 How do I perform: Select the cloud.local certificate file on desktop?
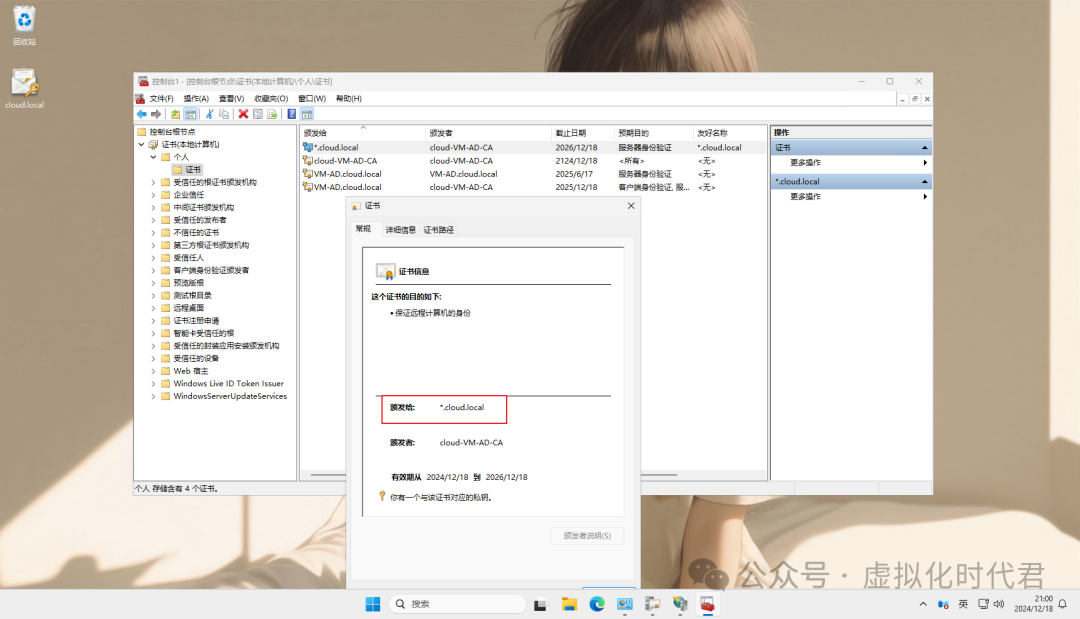tap(24, 88)
